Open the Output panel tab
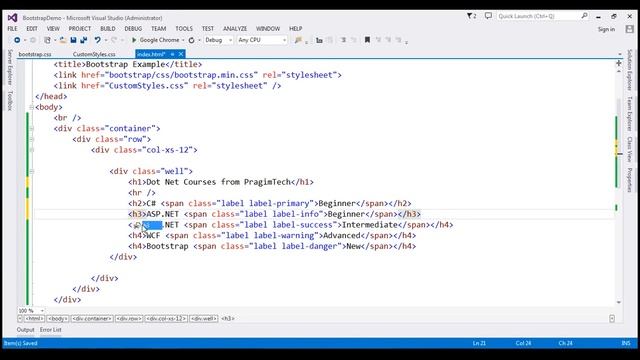This screenshot has height=360, width=640. click(25, 329)
